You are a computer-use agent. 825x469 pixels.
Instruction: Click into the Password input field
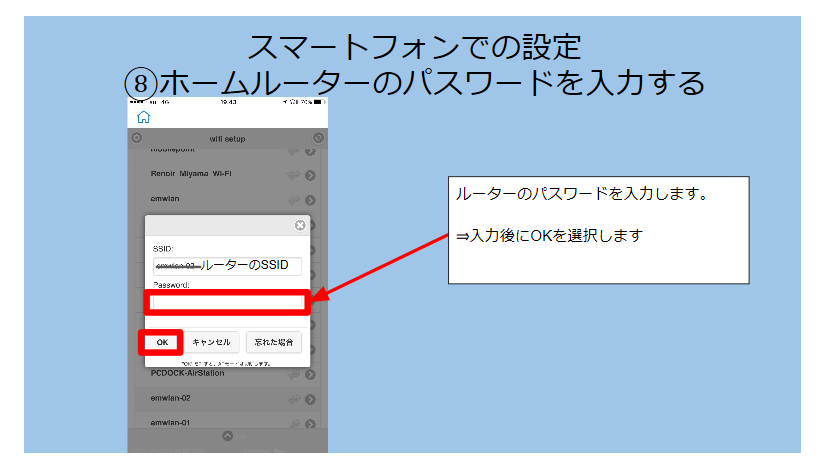click(227, 302)
